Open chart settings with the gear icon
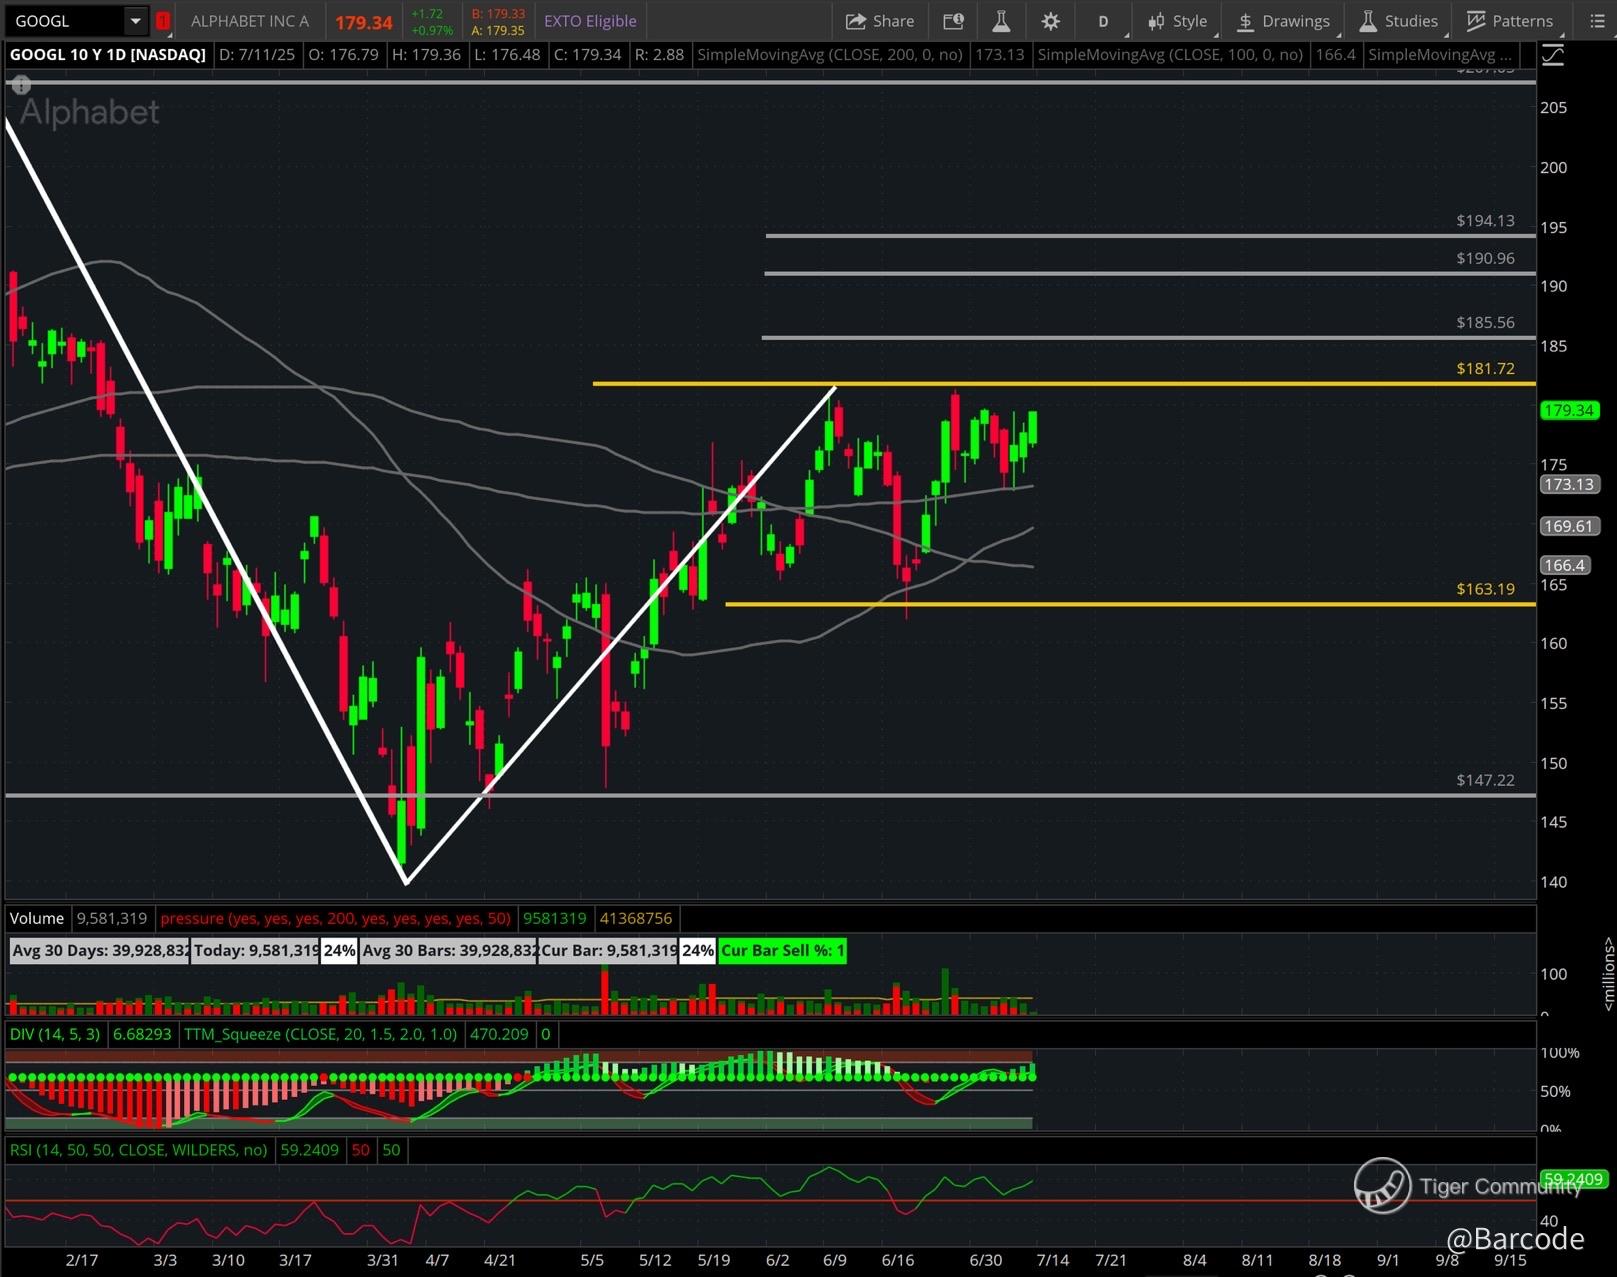 point(1050,21)
